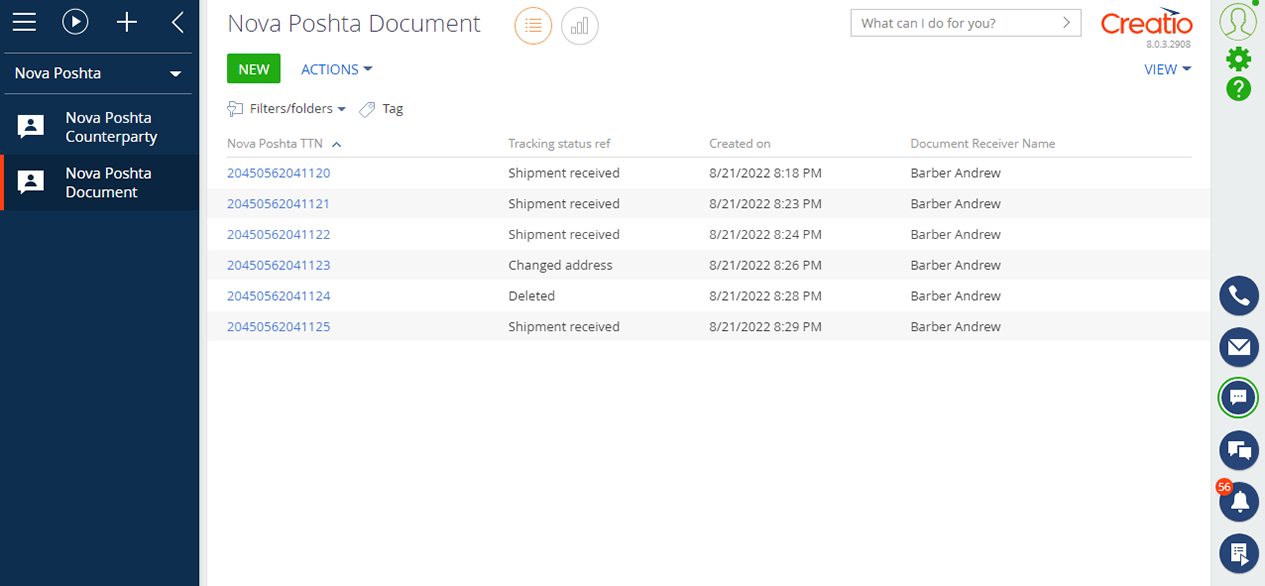Open the hamburger navigation menu
1265x586 pixels.
point(24,21)
